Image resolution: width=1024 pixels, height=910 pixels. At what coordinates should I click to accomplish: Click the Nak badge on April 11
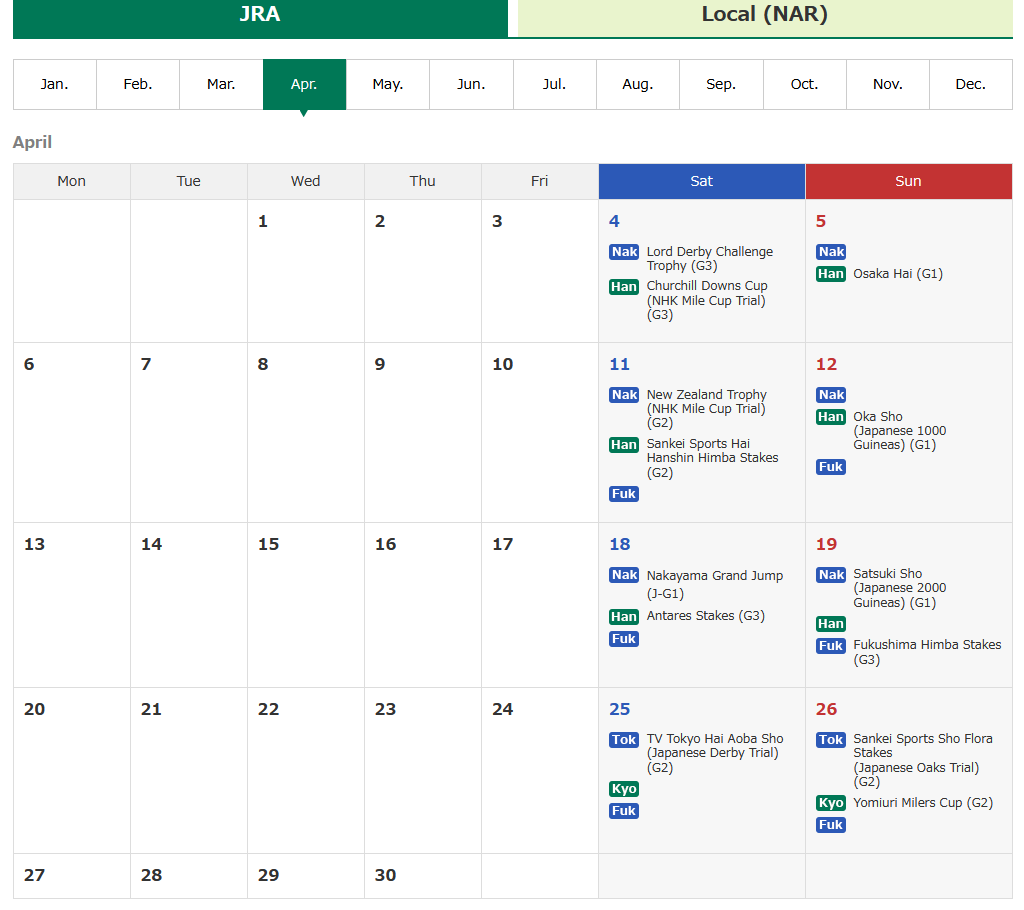click(624, 395)
